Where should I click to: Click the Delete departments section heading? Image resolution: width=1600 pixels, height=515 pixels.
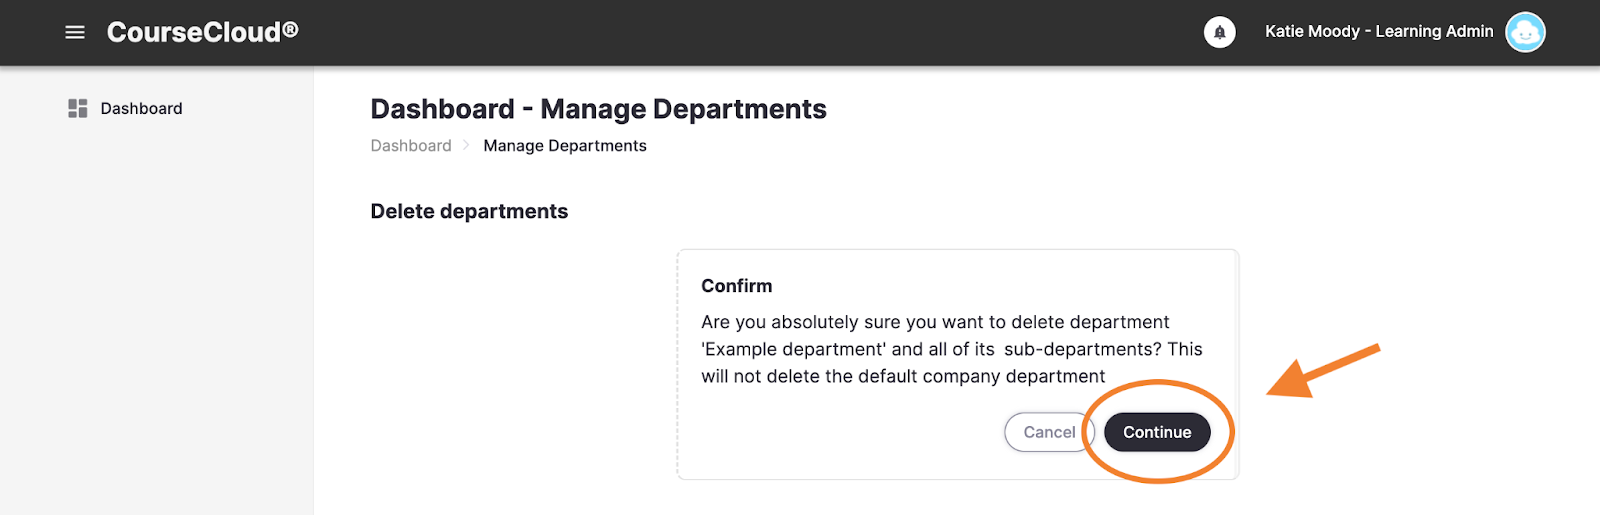coord(469,211)
